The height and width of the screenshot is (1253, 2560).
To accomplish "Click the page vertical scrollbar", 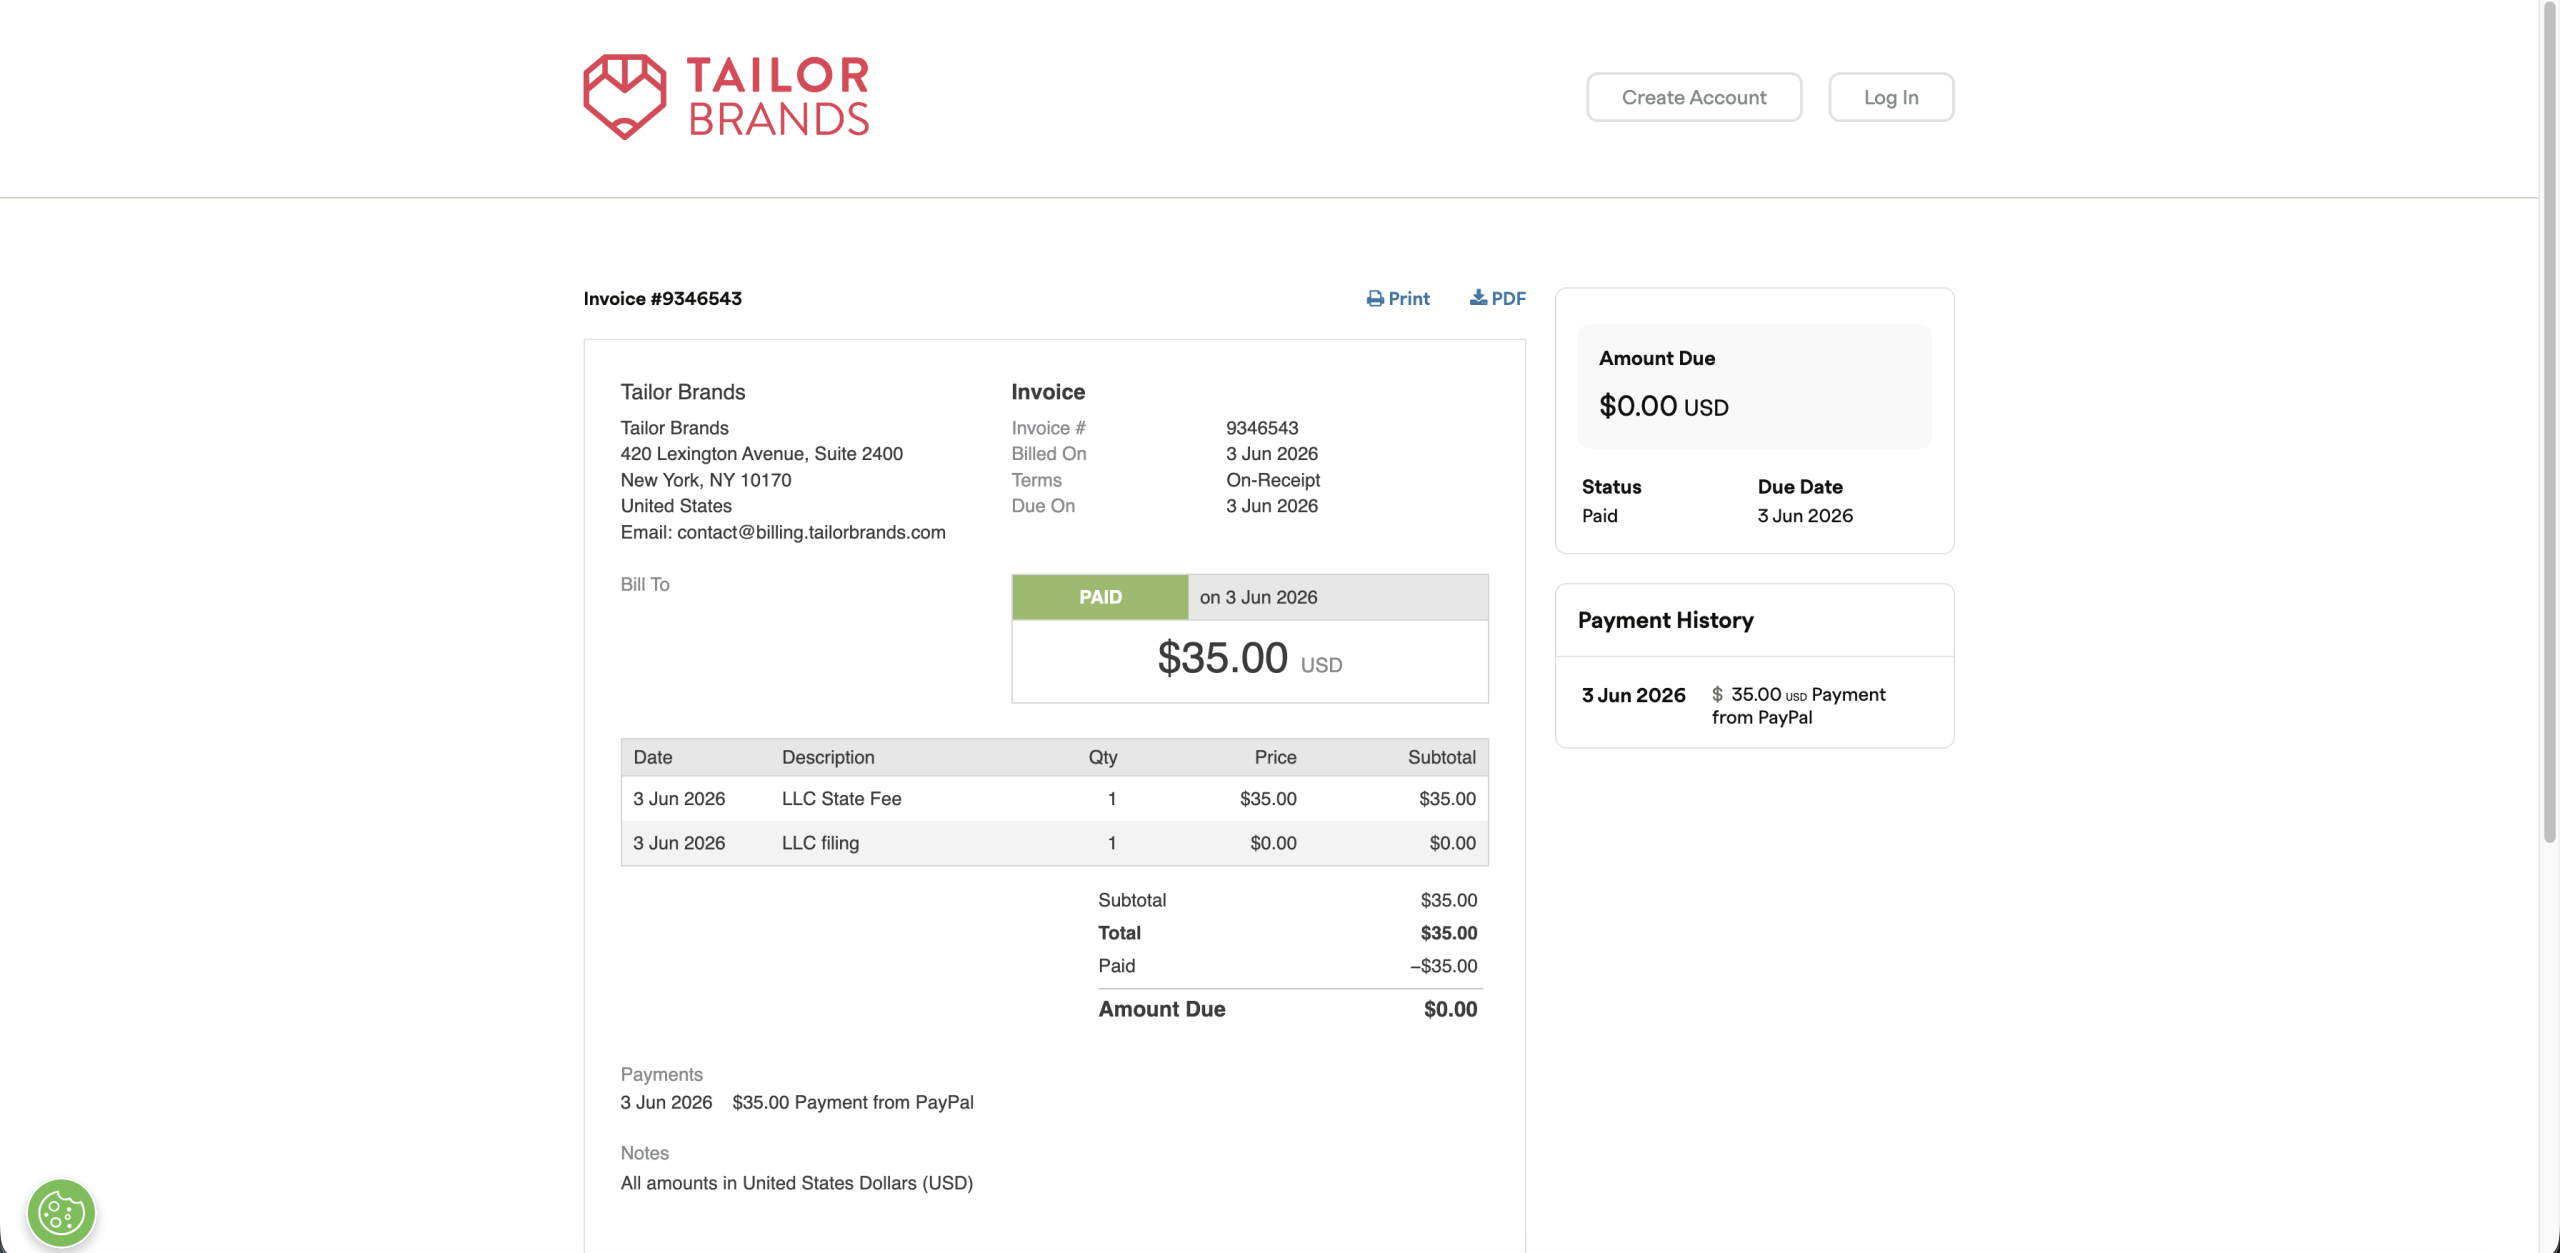I will click(2550, 420).
